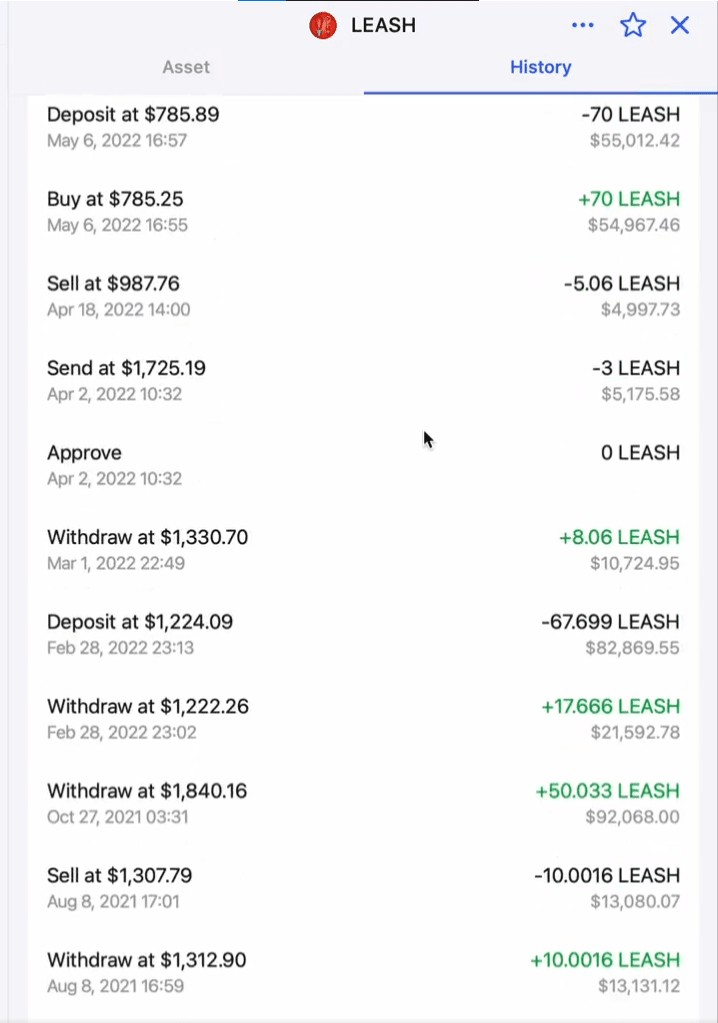The height and width of the screenshot is (1023, 718).
Task: Favorite LEASH with the star icon
Action: (x=633, y=25)
